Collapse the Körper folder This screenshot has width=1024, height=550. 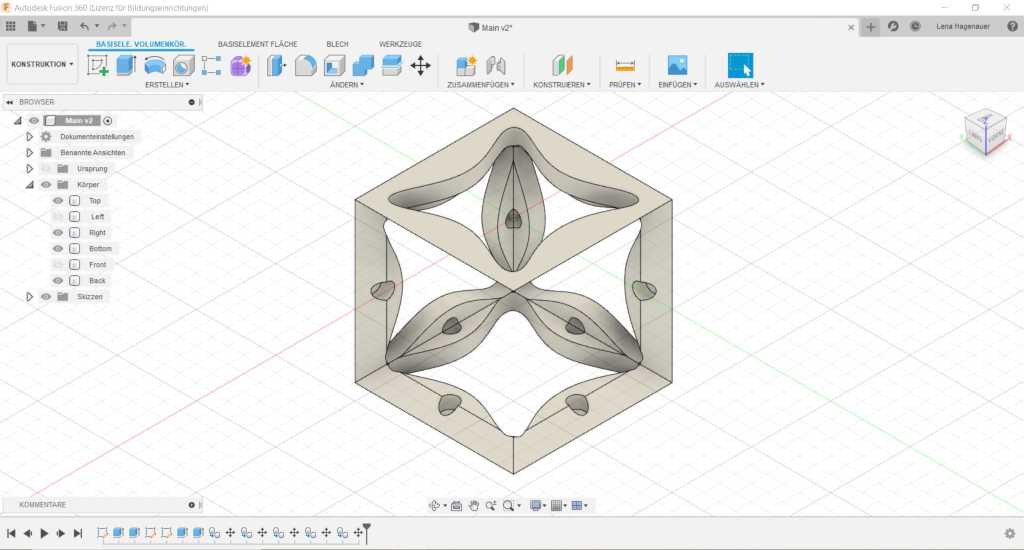click(x=29, y=184)
